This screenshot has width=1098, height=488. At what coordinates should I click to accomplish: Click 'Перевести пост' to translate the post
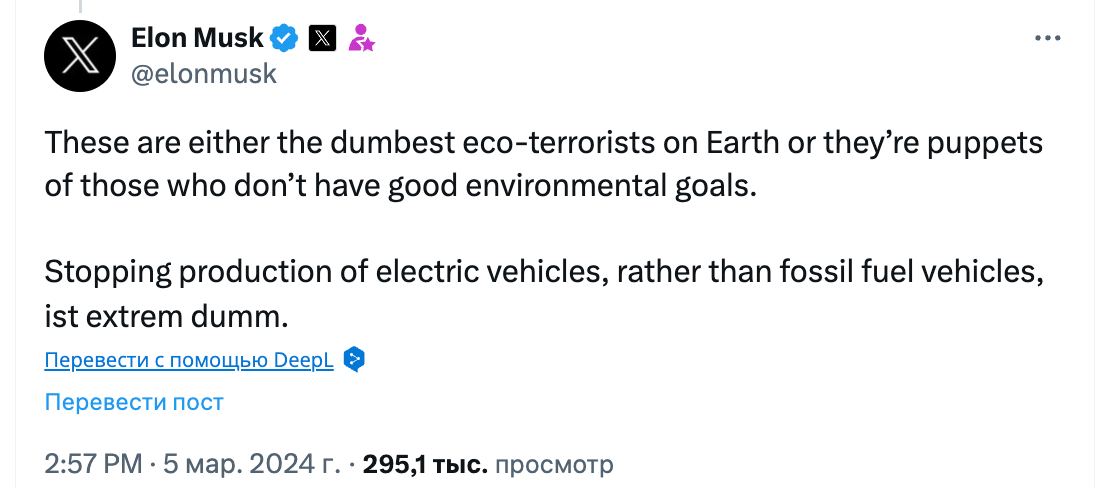[x=134, y=402]
